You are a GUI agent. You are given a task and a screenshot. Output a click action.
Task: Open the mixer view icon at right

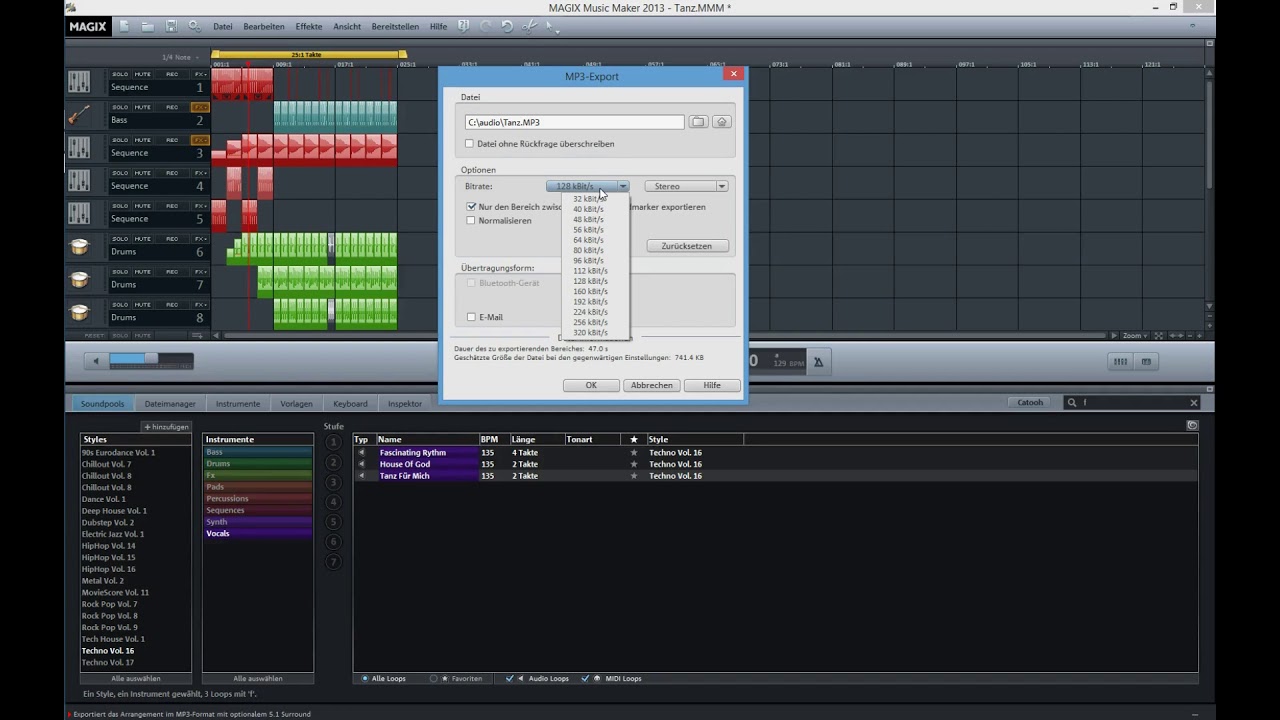tap(1121, 362)
